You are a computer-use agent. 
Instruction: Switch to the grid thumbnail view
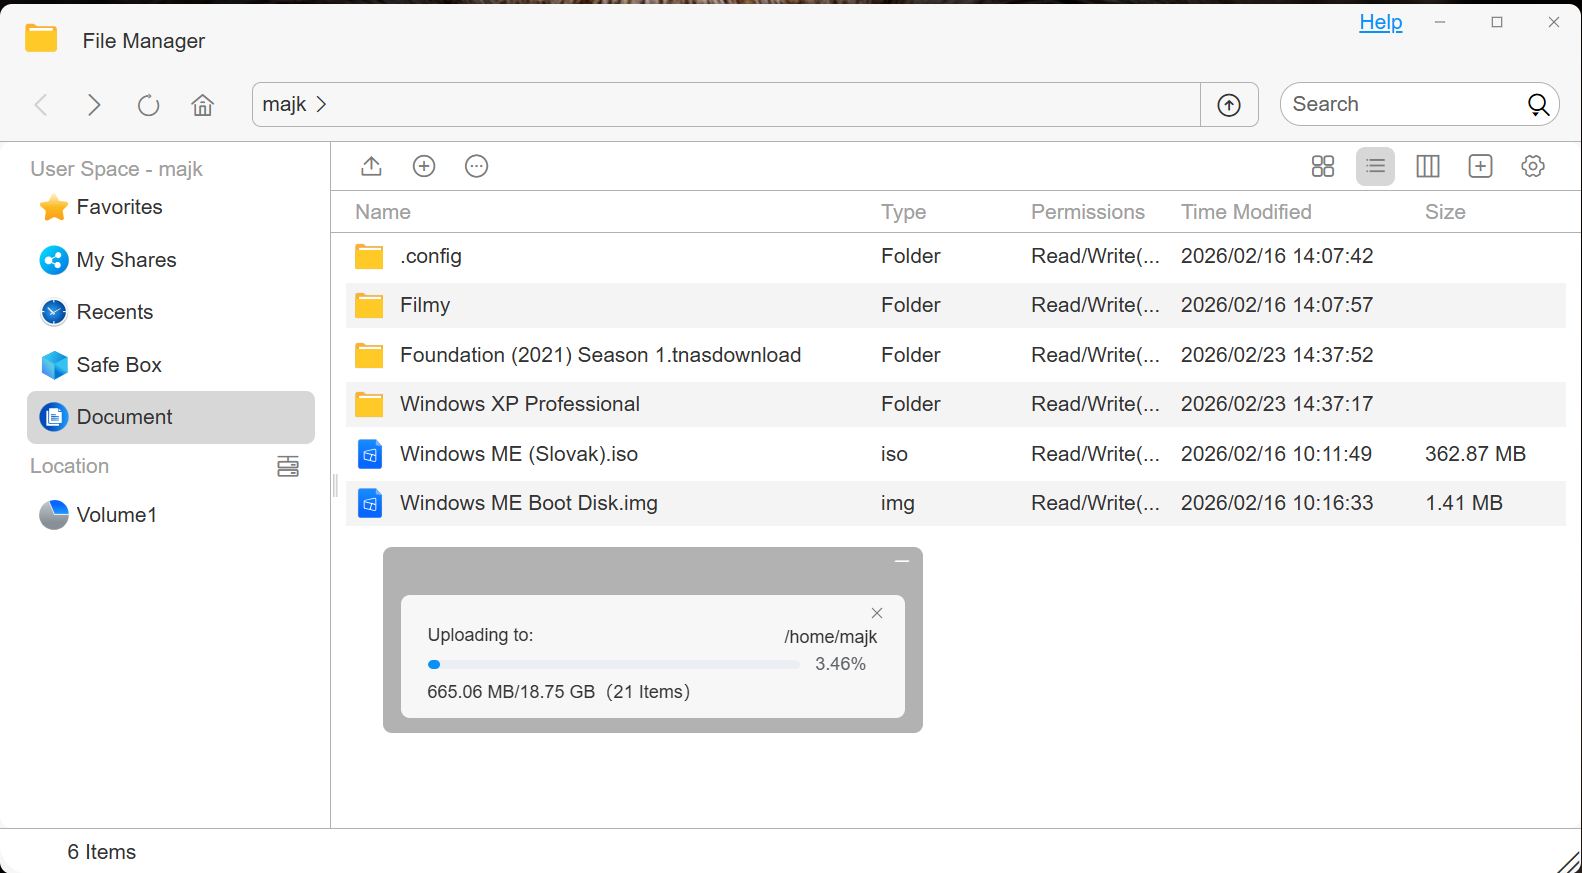coord(1322,166)
